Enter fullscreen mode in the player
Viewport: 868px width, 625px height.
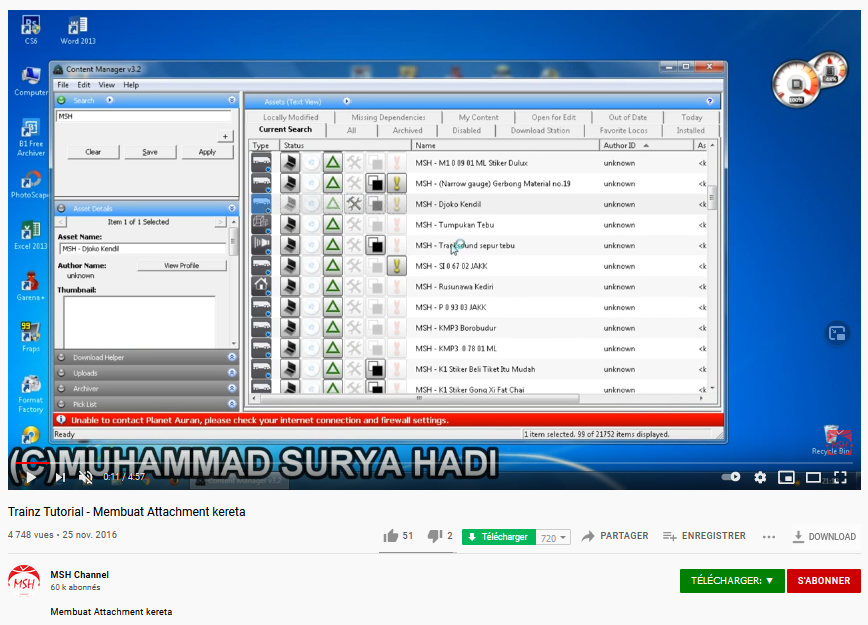point(840,477)
